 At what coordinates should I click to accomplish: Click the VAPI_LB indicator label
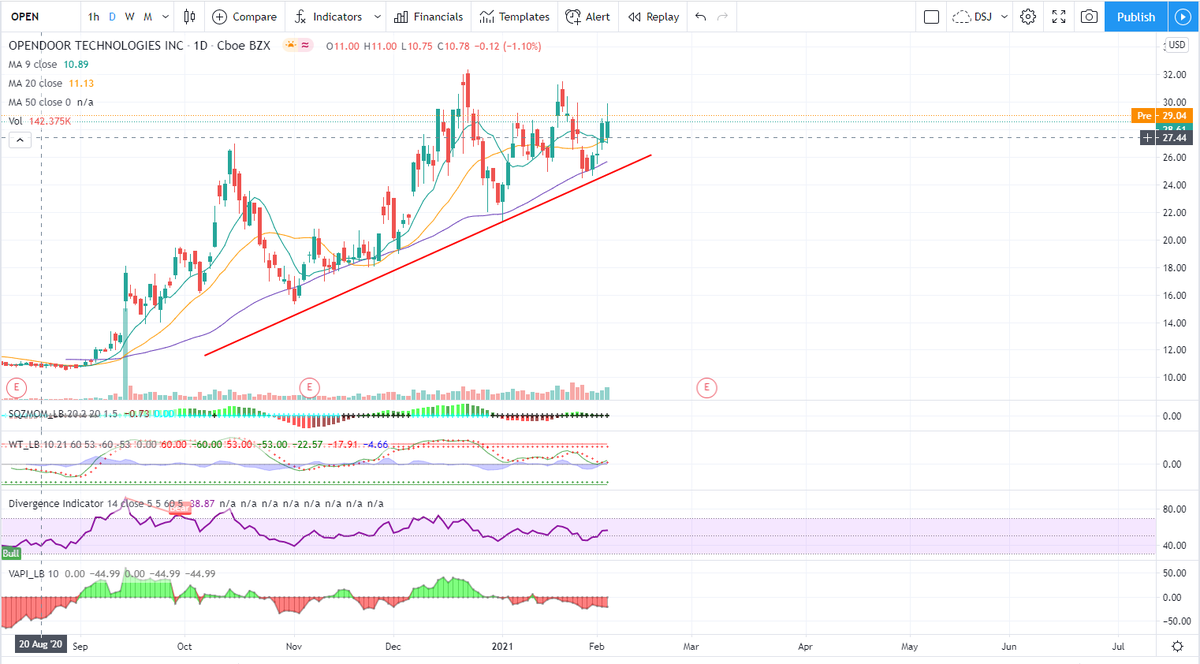[x=29, y=574]
